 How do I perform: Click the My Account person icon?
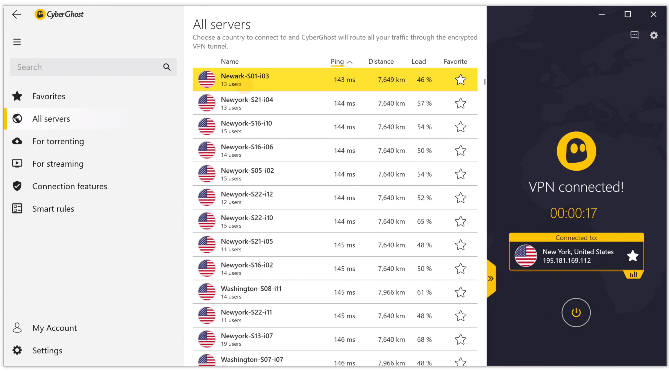(17, 328)
